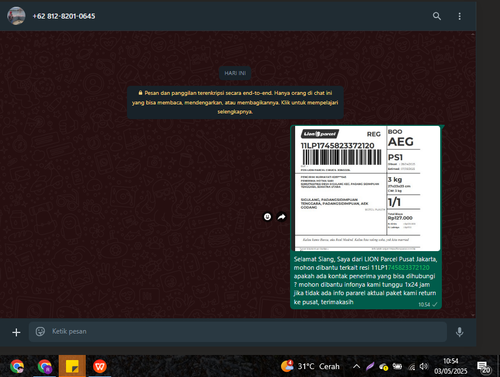Click the message text about LION Parcel
The height and width of the screenshot is (377, 500).
point(365,280)
